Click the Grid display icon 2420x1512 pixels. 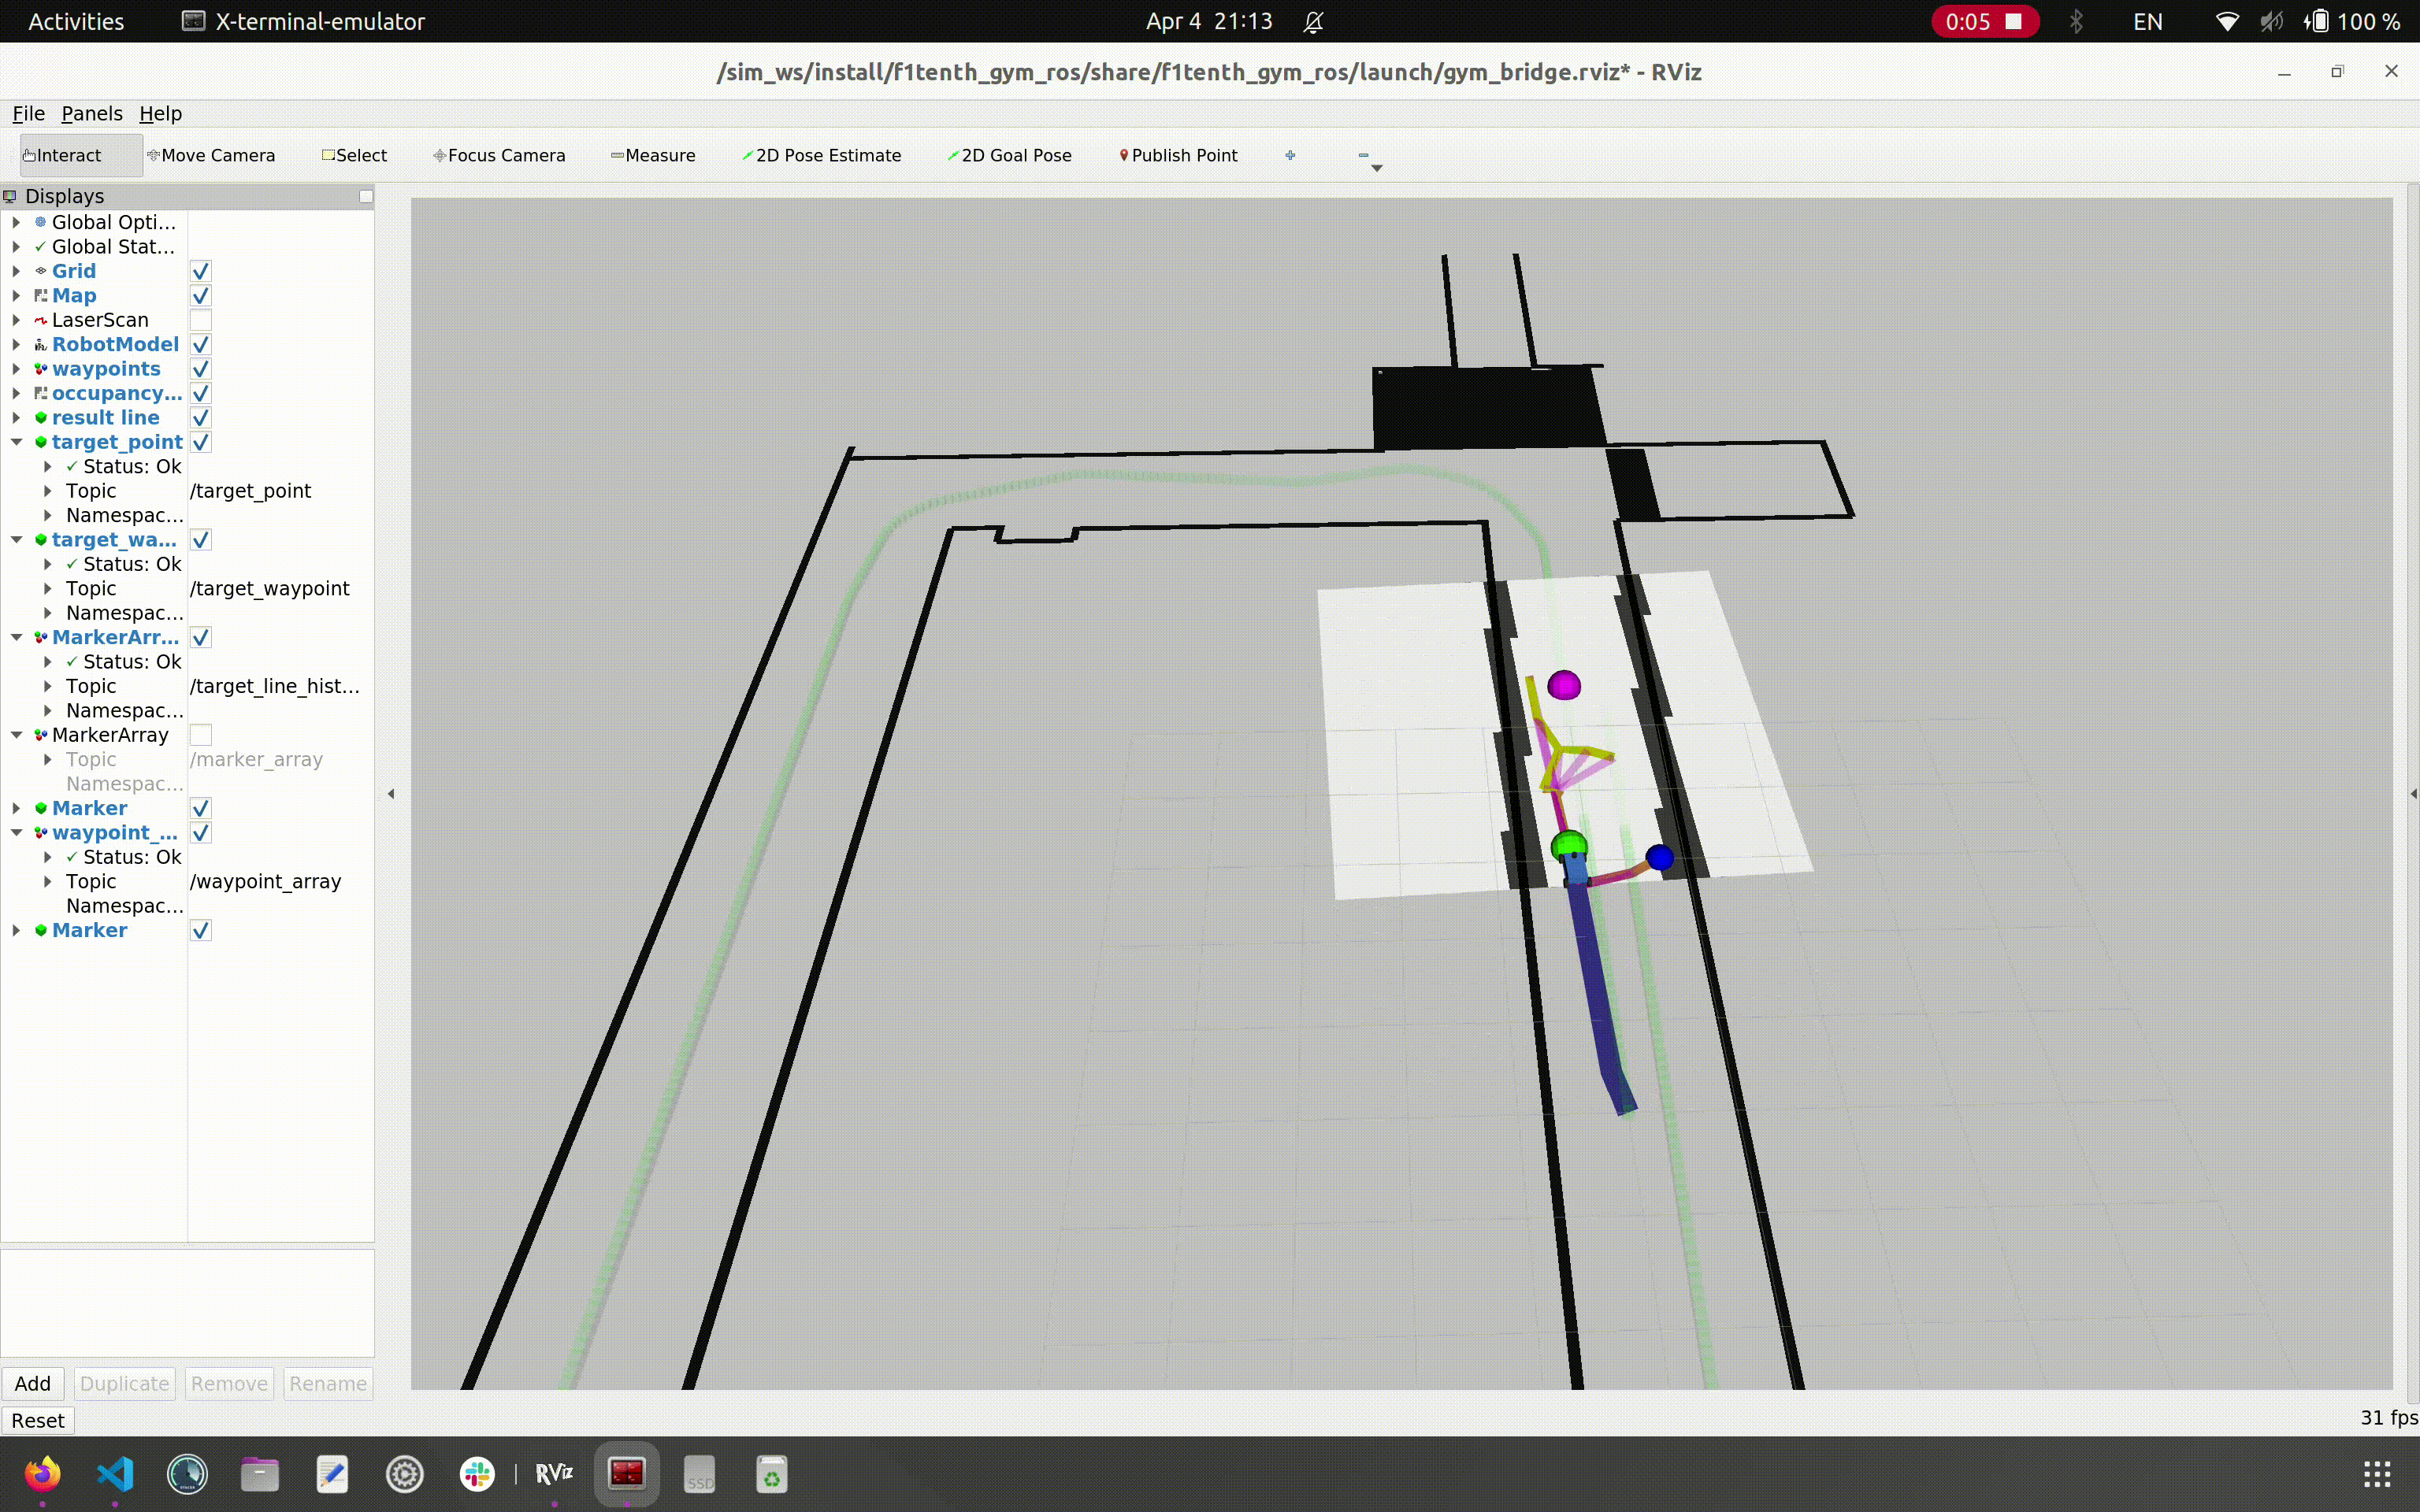[41, 271]
